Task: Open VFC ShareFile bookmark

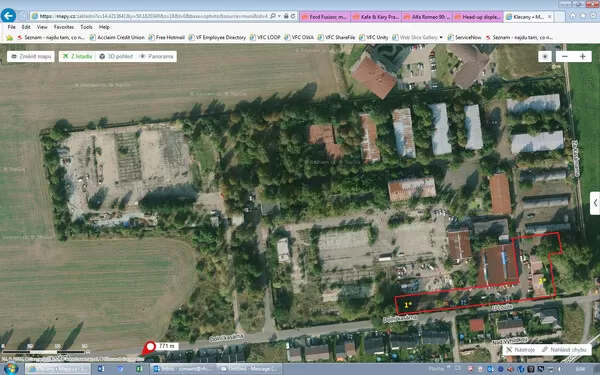Action: click(x=336, y=38)
